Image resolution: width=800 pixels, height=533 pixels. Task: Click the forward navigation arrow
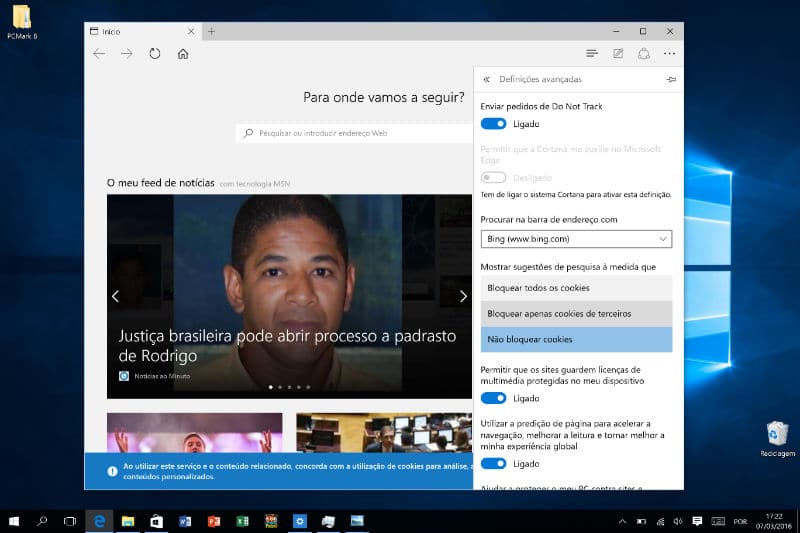pyautogui.click(x=127, y=54)
